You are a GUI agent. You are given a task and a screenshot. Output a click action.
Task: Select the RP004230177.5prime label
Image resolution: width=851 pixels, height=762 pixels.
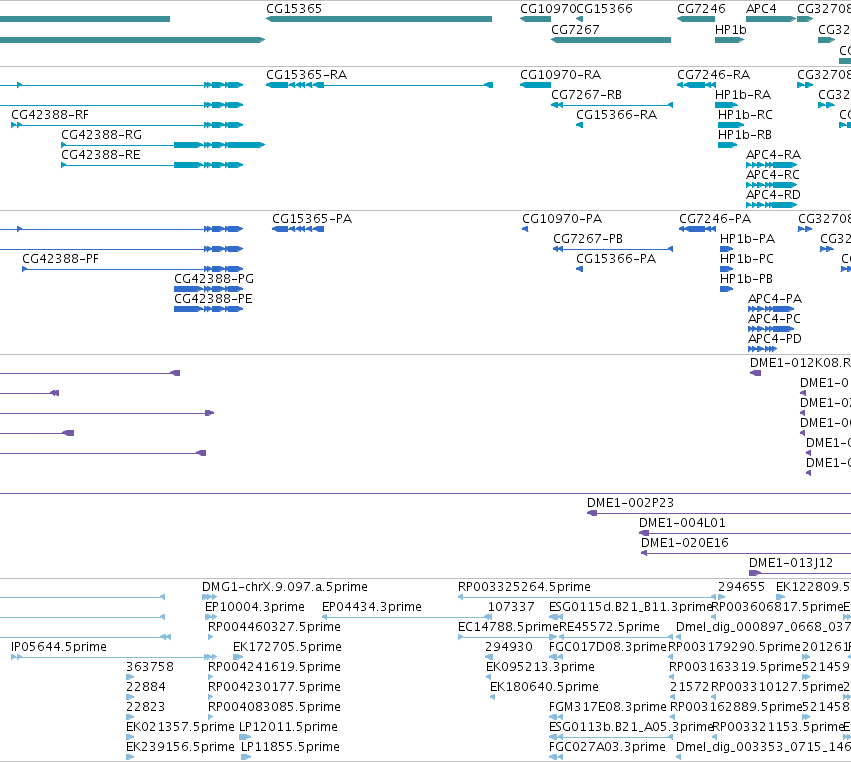pos(274,687)
